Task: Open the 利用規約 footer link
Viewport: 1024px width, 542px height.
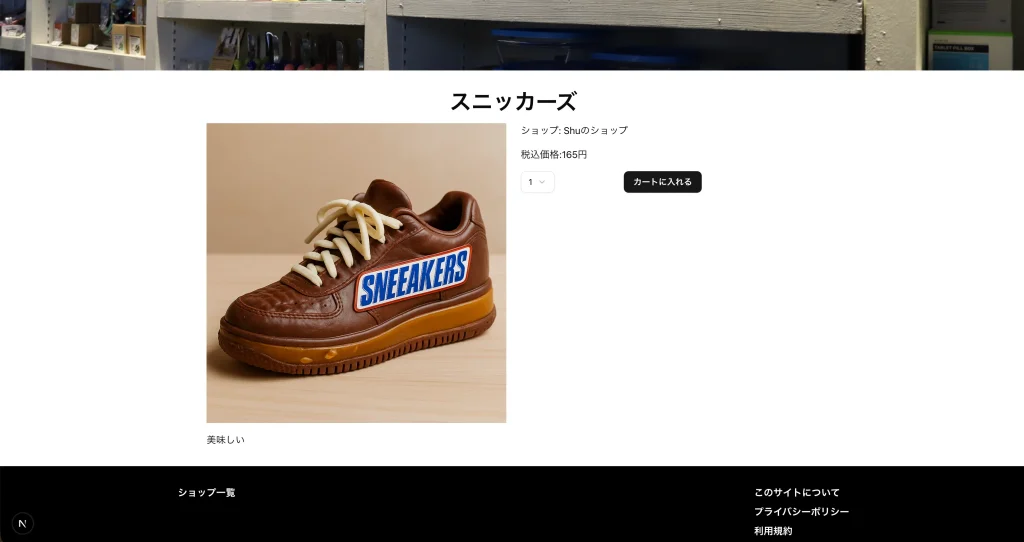Action: (773, 531)
